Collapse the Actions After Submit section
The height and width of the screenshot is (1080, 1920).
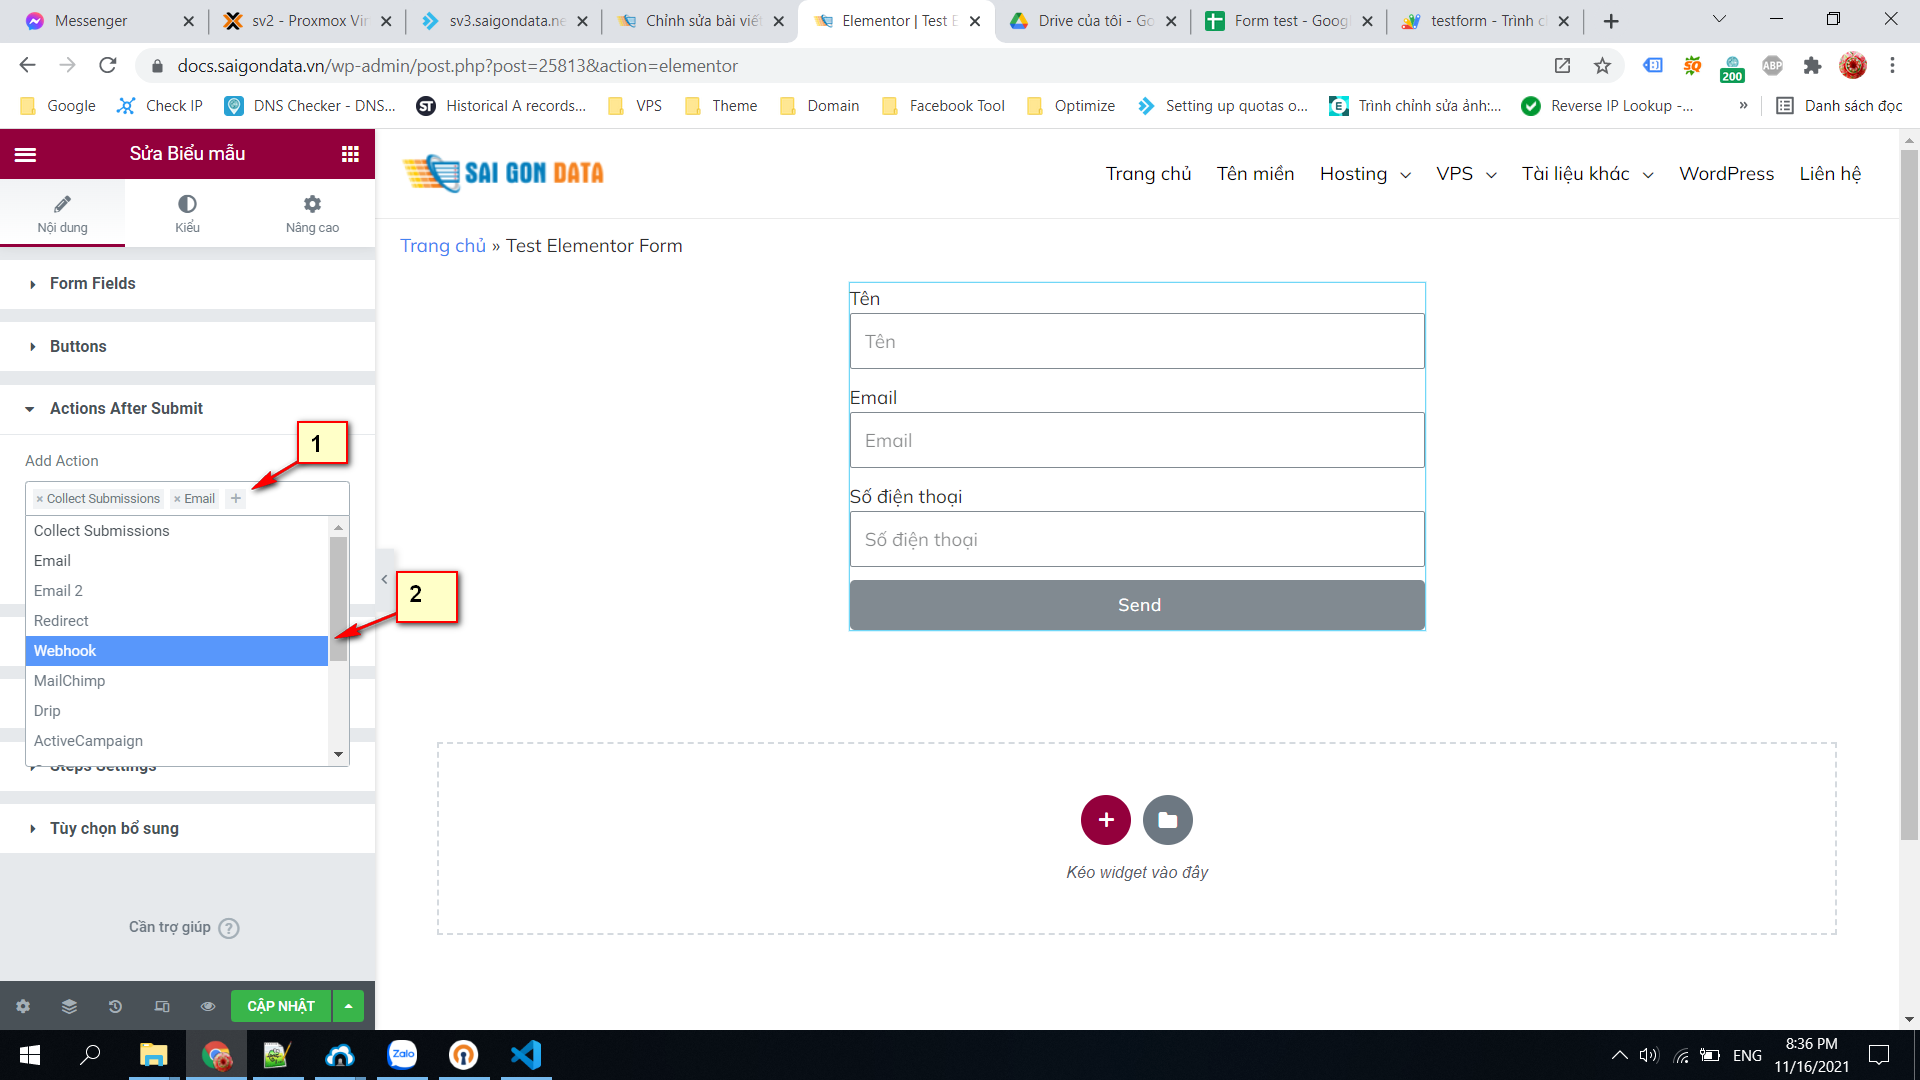pos(187,409)
